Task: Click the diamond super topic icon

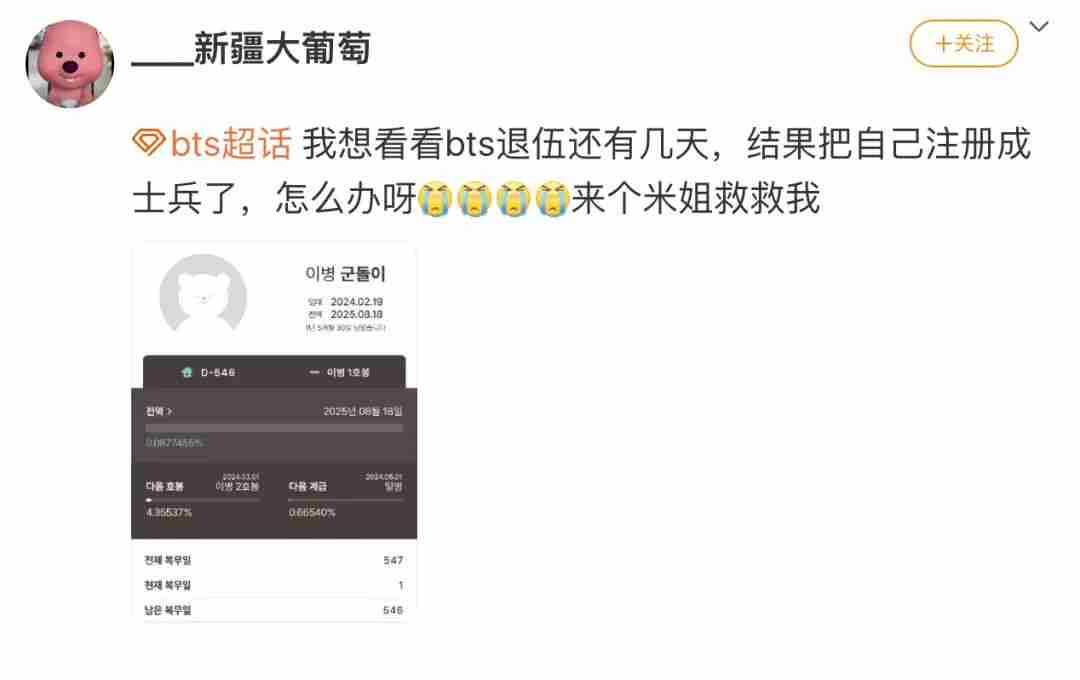Action: click(x=148, y=143)
